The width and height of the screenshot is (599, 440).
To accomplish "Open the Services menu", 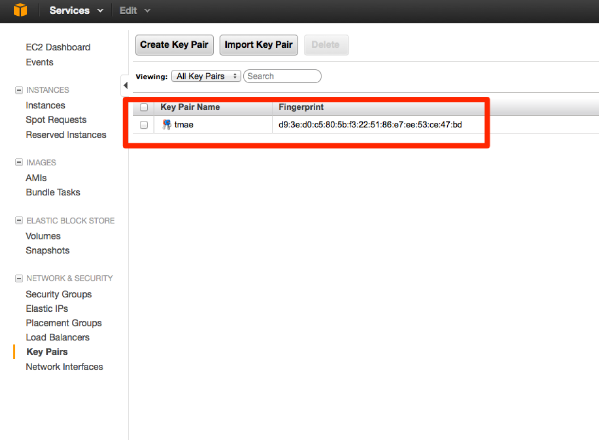I will point(76,10).
